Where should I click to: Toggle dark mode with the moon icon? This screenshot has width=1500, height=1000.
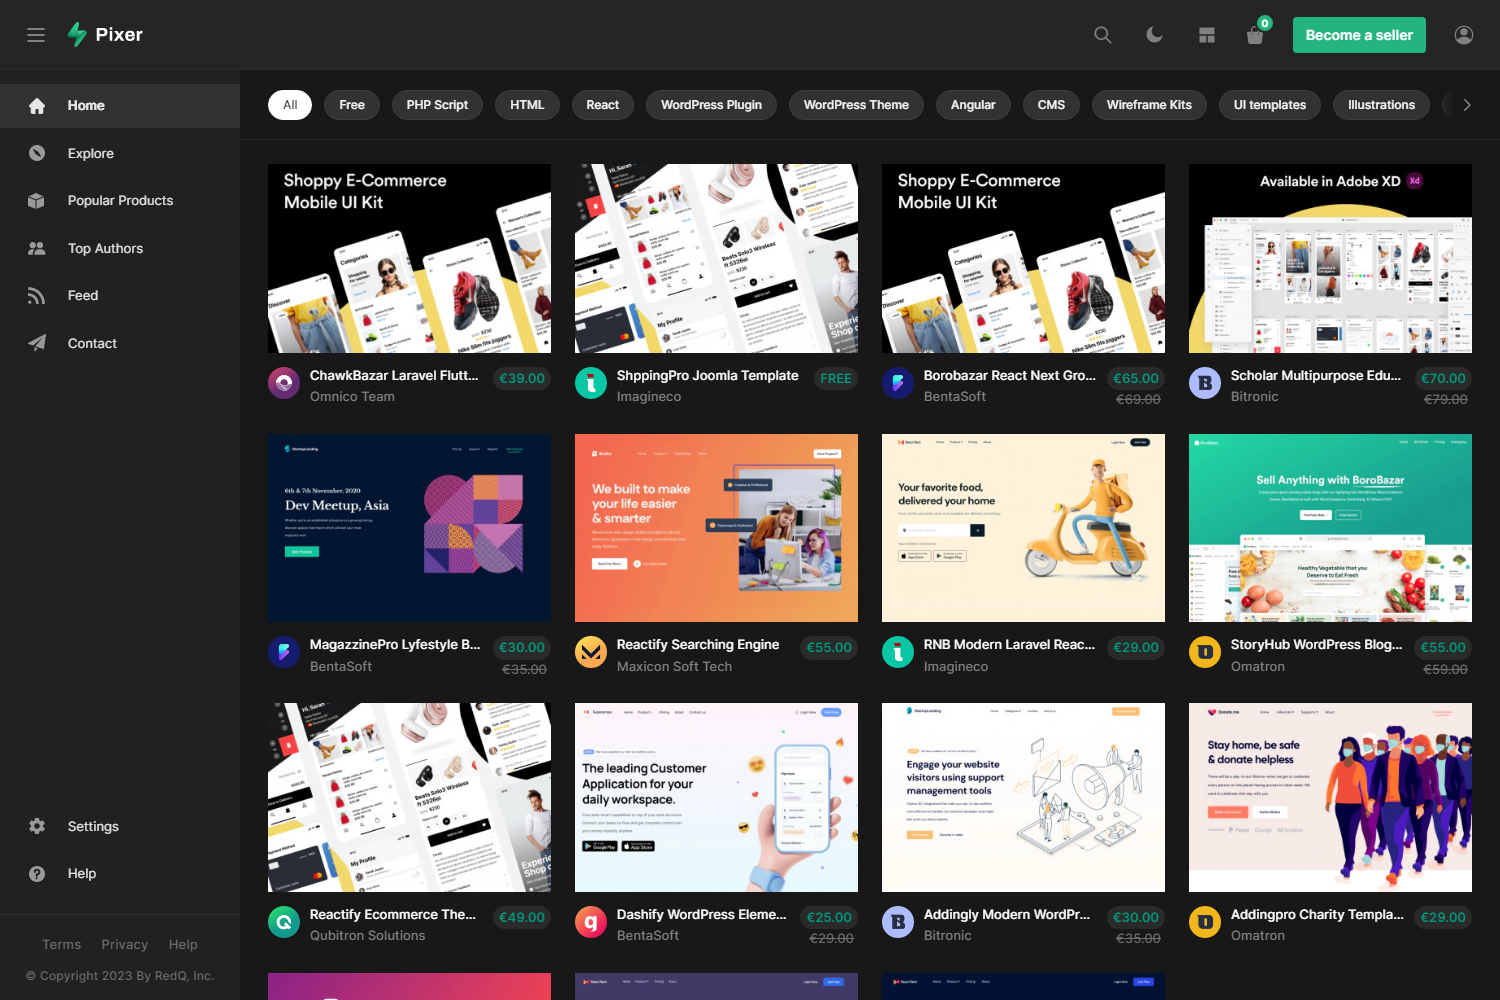pyautogui.click(x=1154, y=34)
